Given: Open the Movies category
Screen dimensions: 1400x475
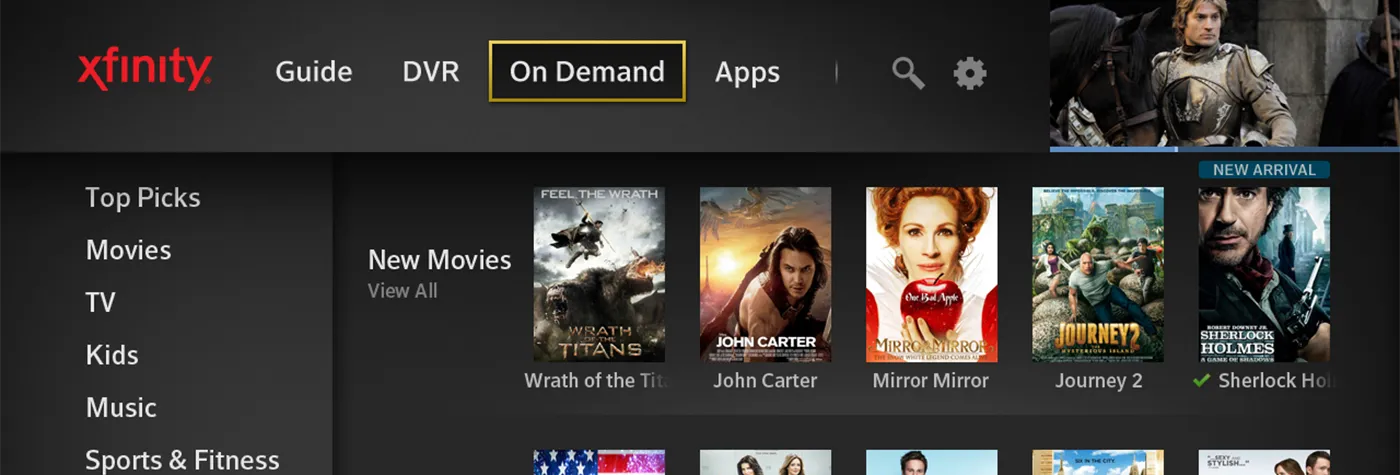Looking at the screenshot, I should 128,250.
